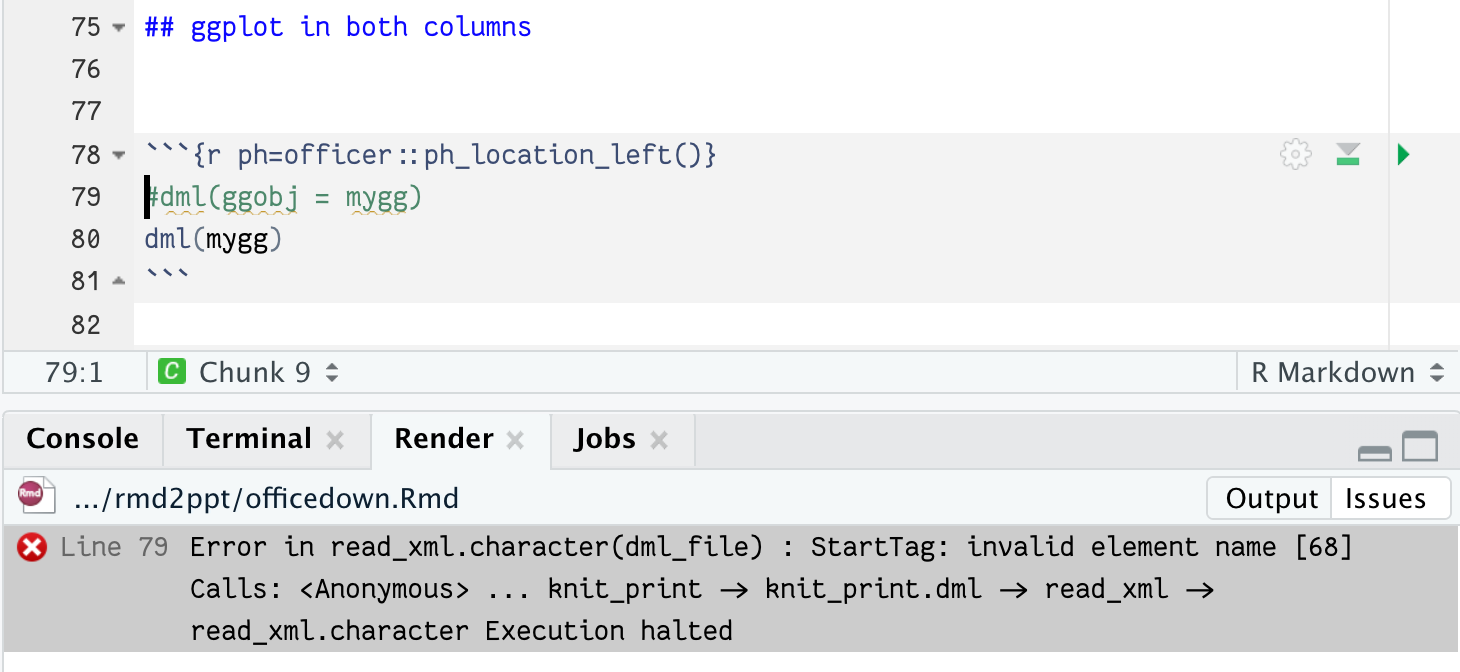The width and height of the screenshot is (1460, 672).
Task: Close the Render tab
Action: pos(516,440)
